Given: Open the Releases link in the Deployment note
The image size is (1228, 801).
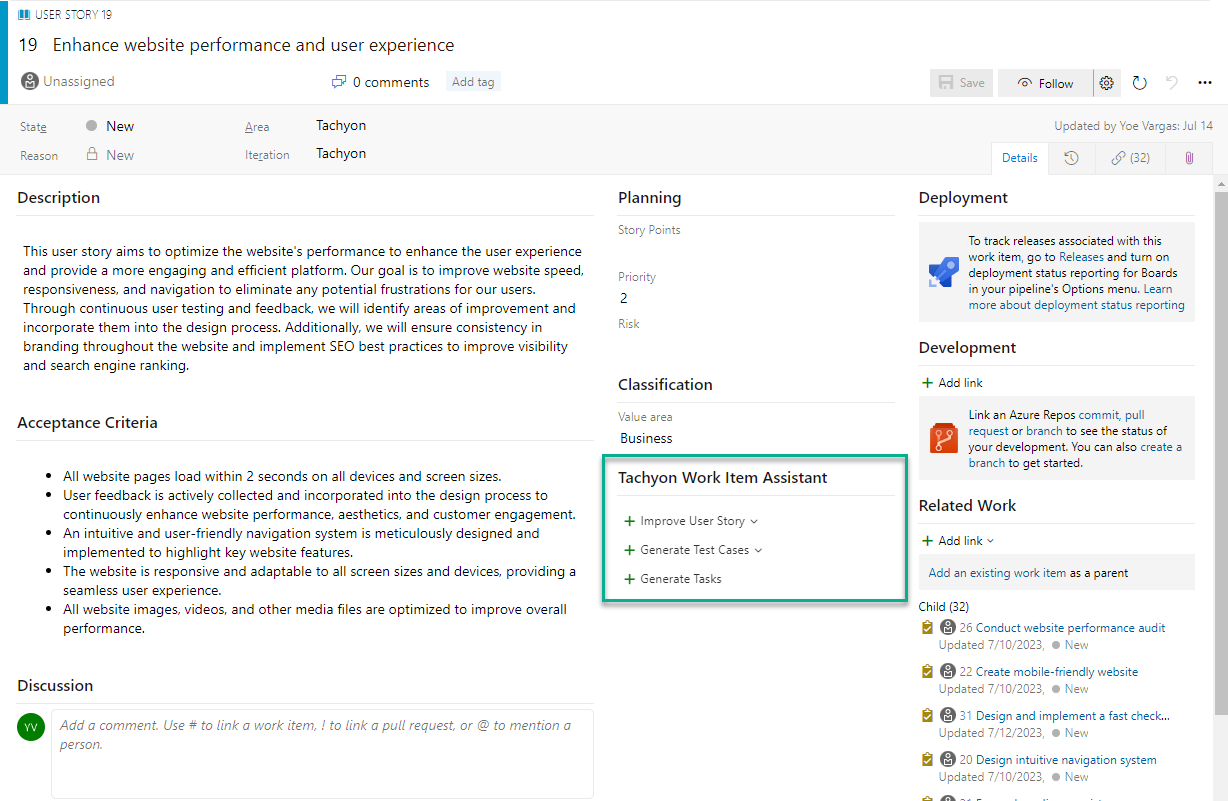Looking at the screenshot, I should [1083, 256].
